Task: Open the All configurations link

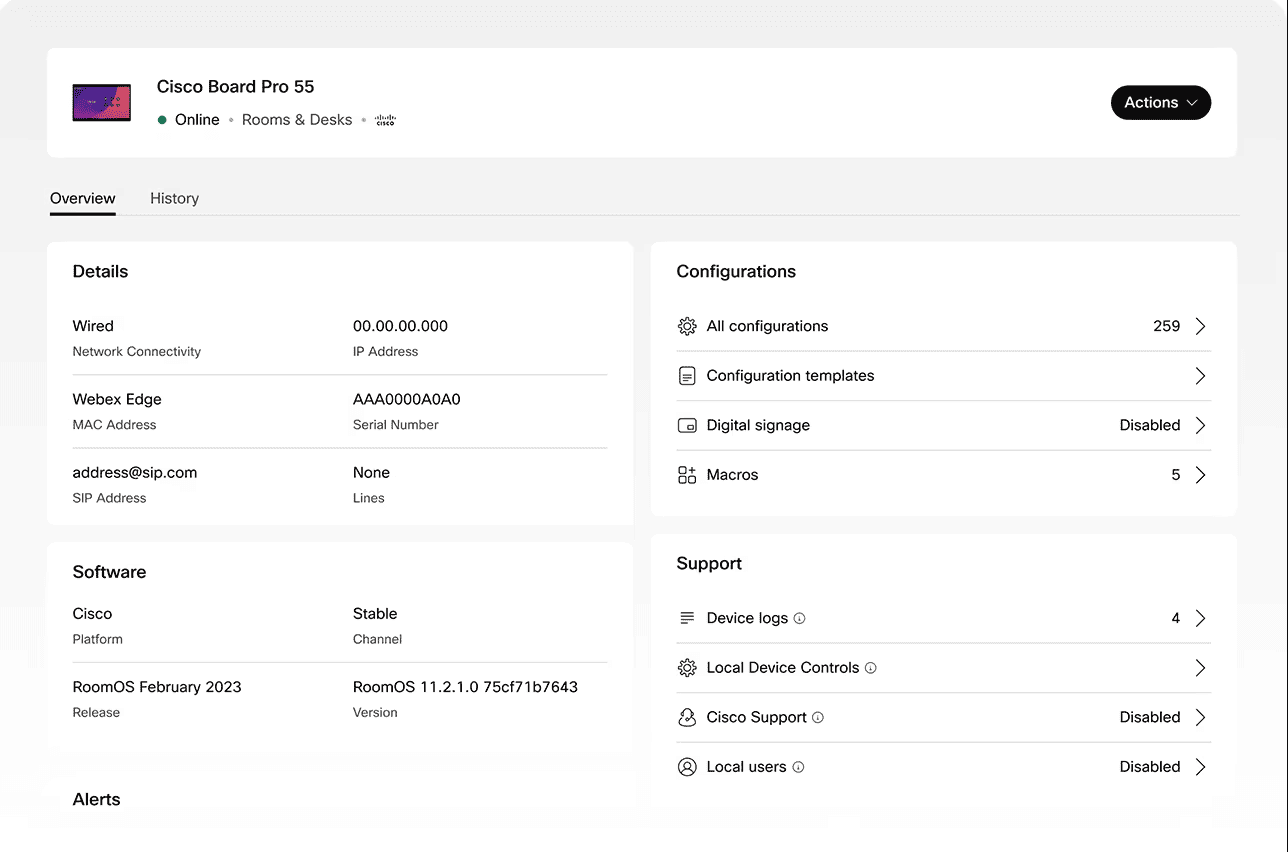Action: tap(767, 326)
